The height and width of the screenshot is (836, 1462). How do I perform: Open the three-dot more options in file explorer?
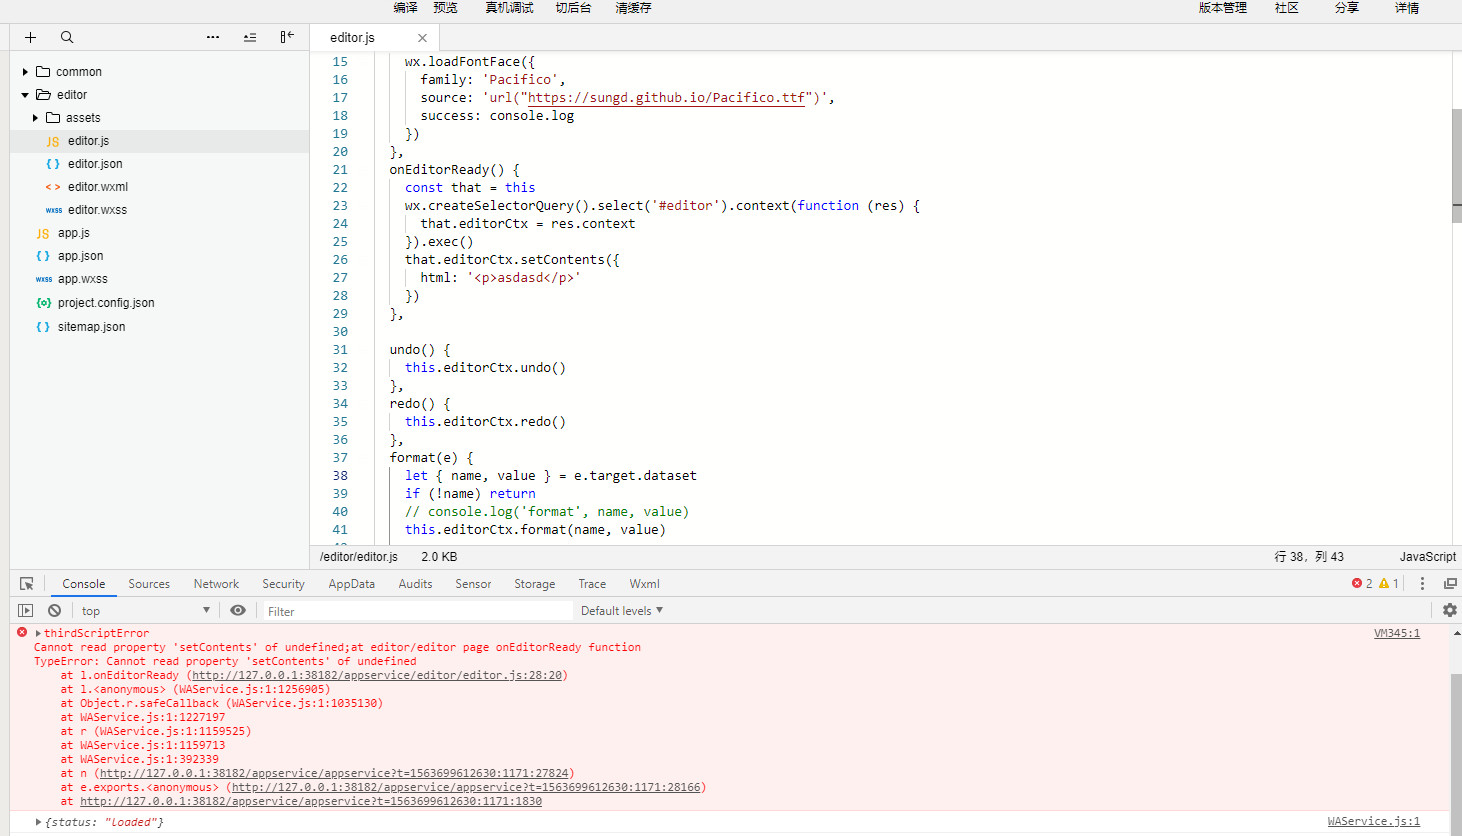[213, 37]
